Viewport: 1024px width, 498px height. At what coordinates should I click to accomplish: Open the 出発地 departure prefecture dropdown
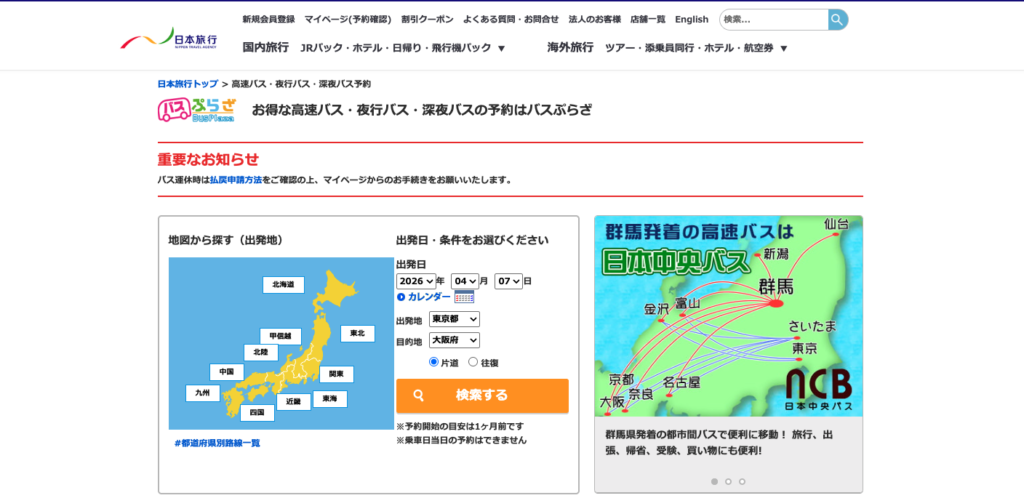[x=454, y=319]
